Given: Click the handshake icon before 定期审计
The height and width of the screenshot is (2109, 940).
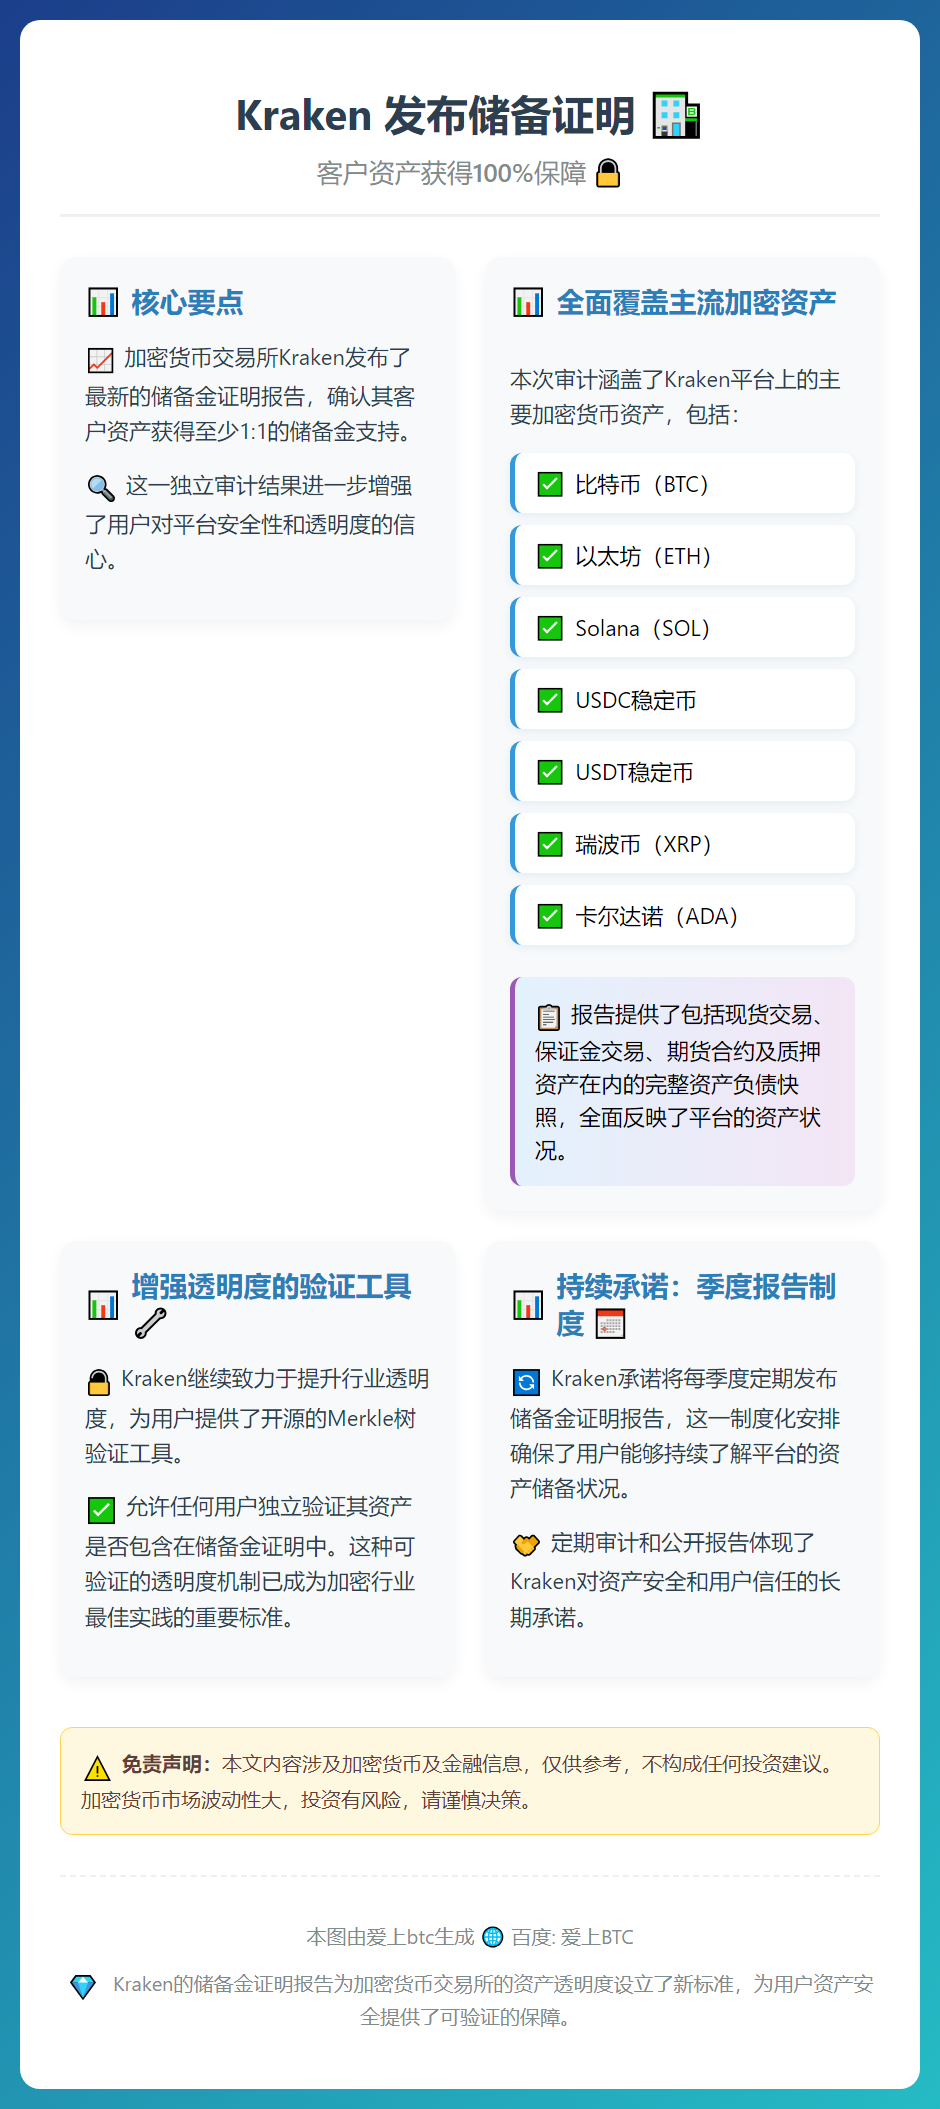Looking at the screenshot, I should 526,1545.
